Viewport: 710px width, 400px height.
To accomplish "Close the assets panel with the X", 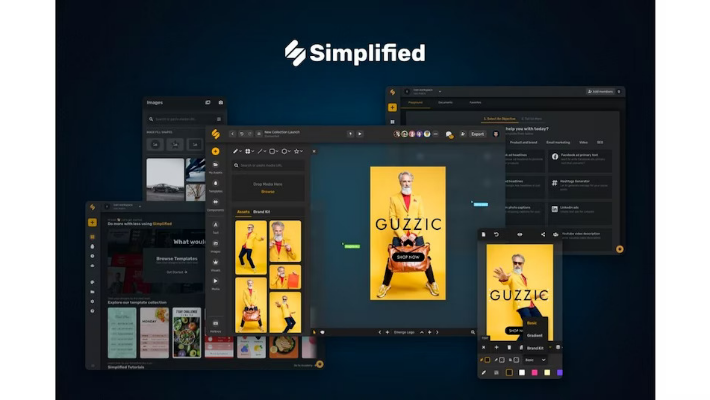I will [x=314, y=151].
